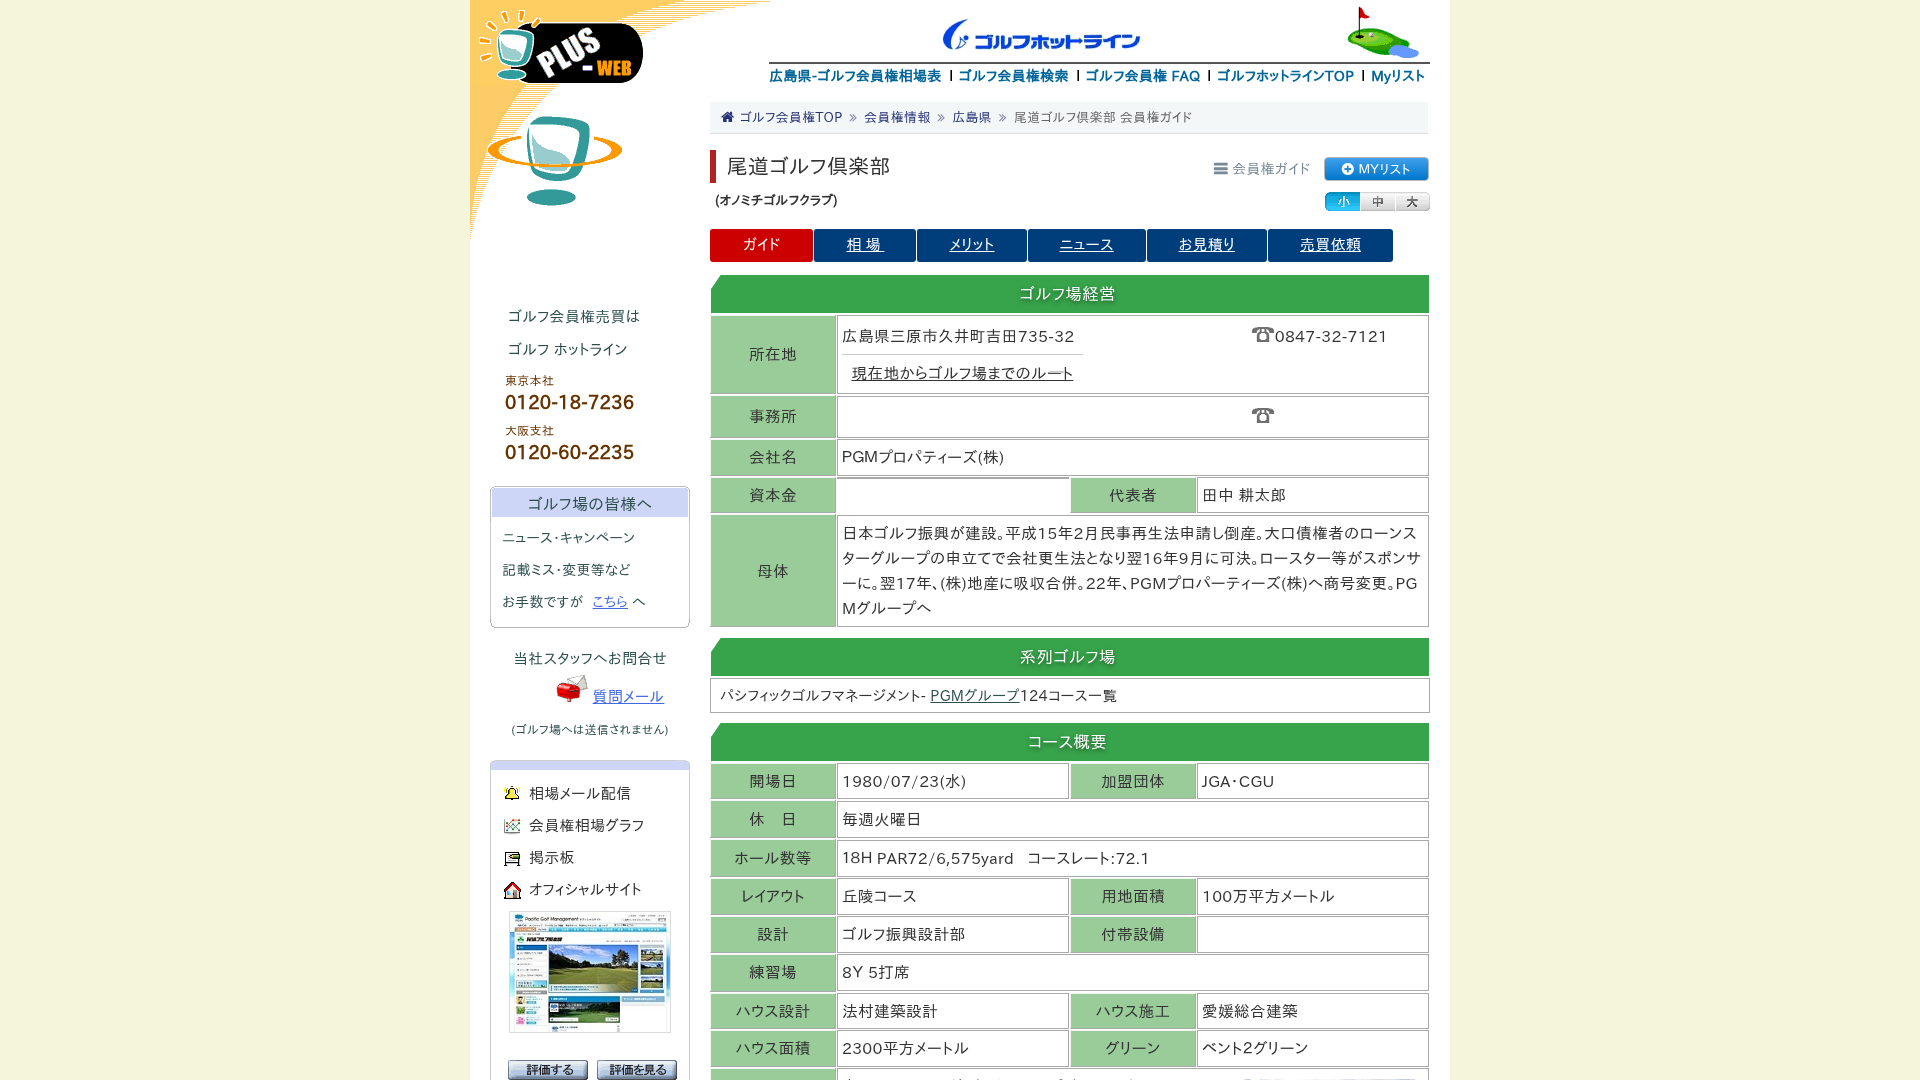This screenshot has height=1080, width=1920.
Task: Open ゴルフ会員権検索 link
Action: pos(1013,76)
